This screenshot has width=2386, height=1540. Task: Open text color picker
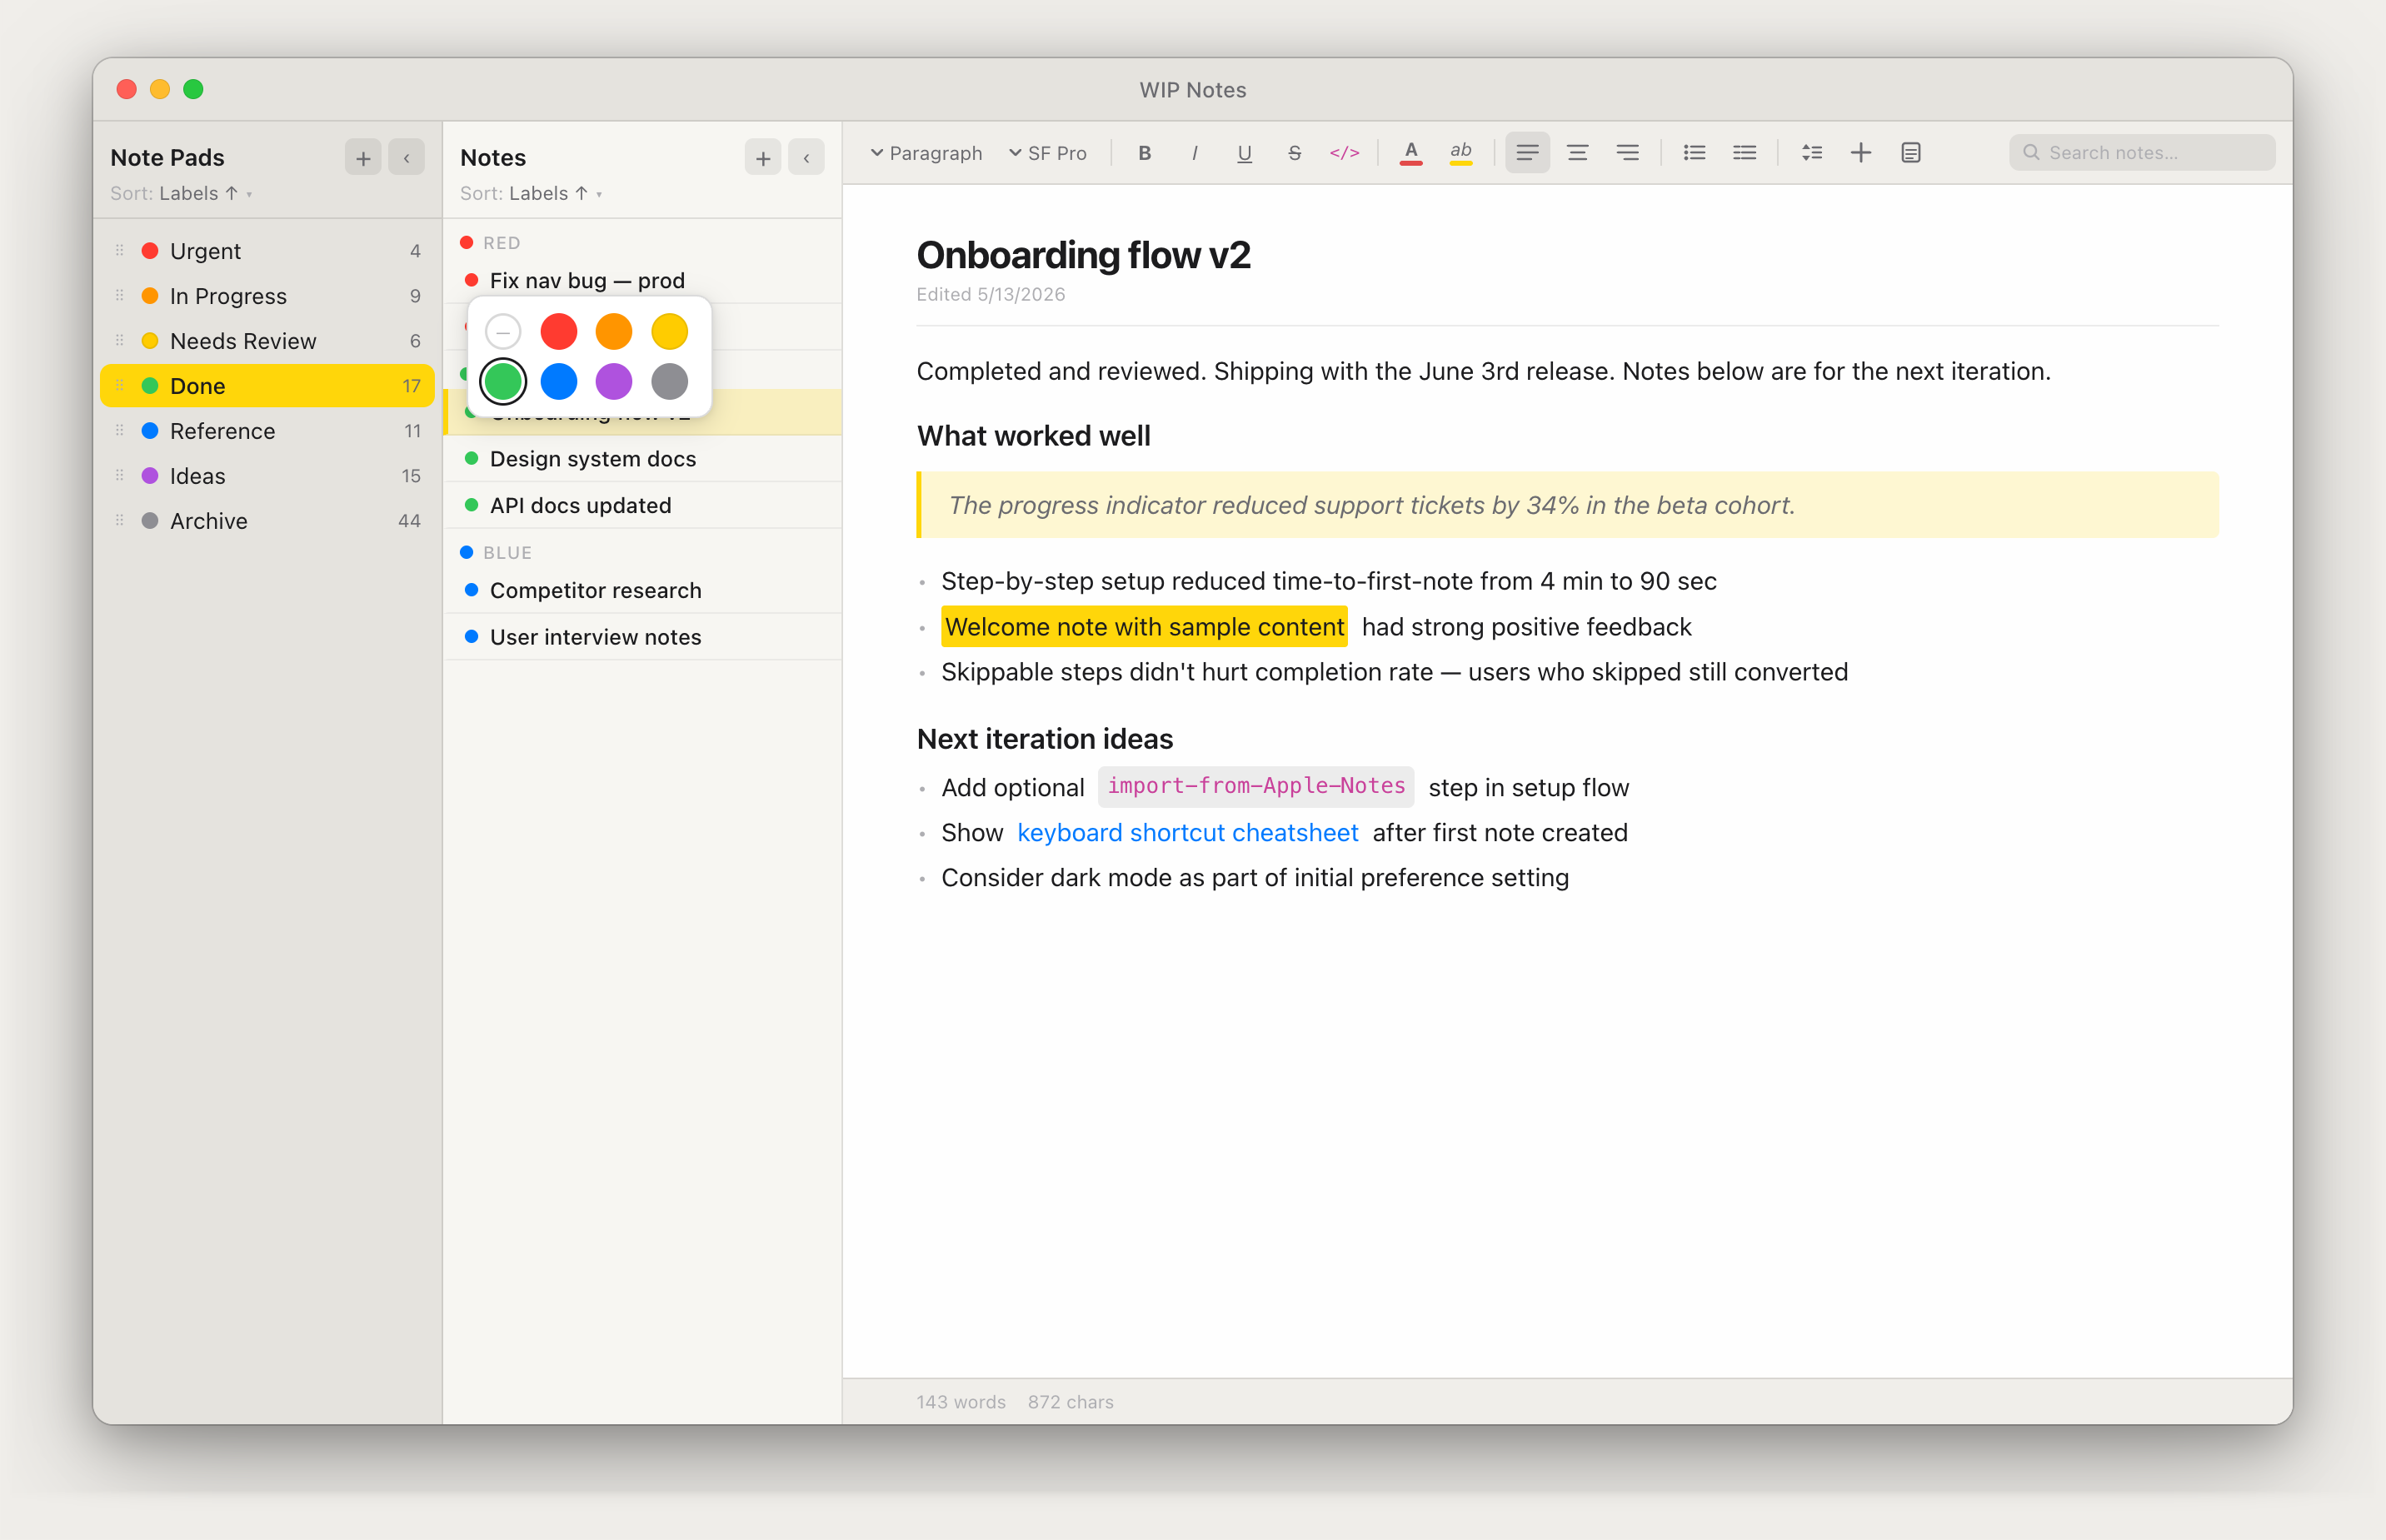point(1411,153)
